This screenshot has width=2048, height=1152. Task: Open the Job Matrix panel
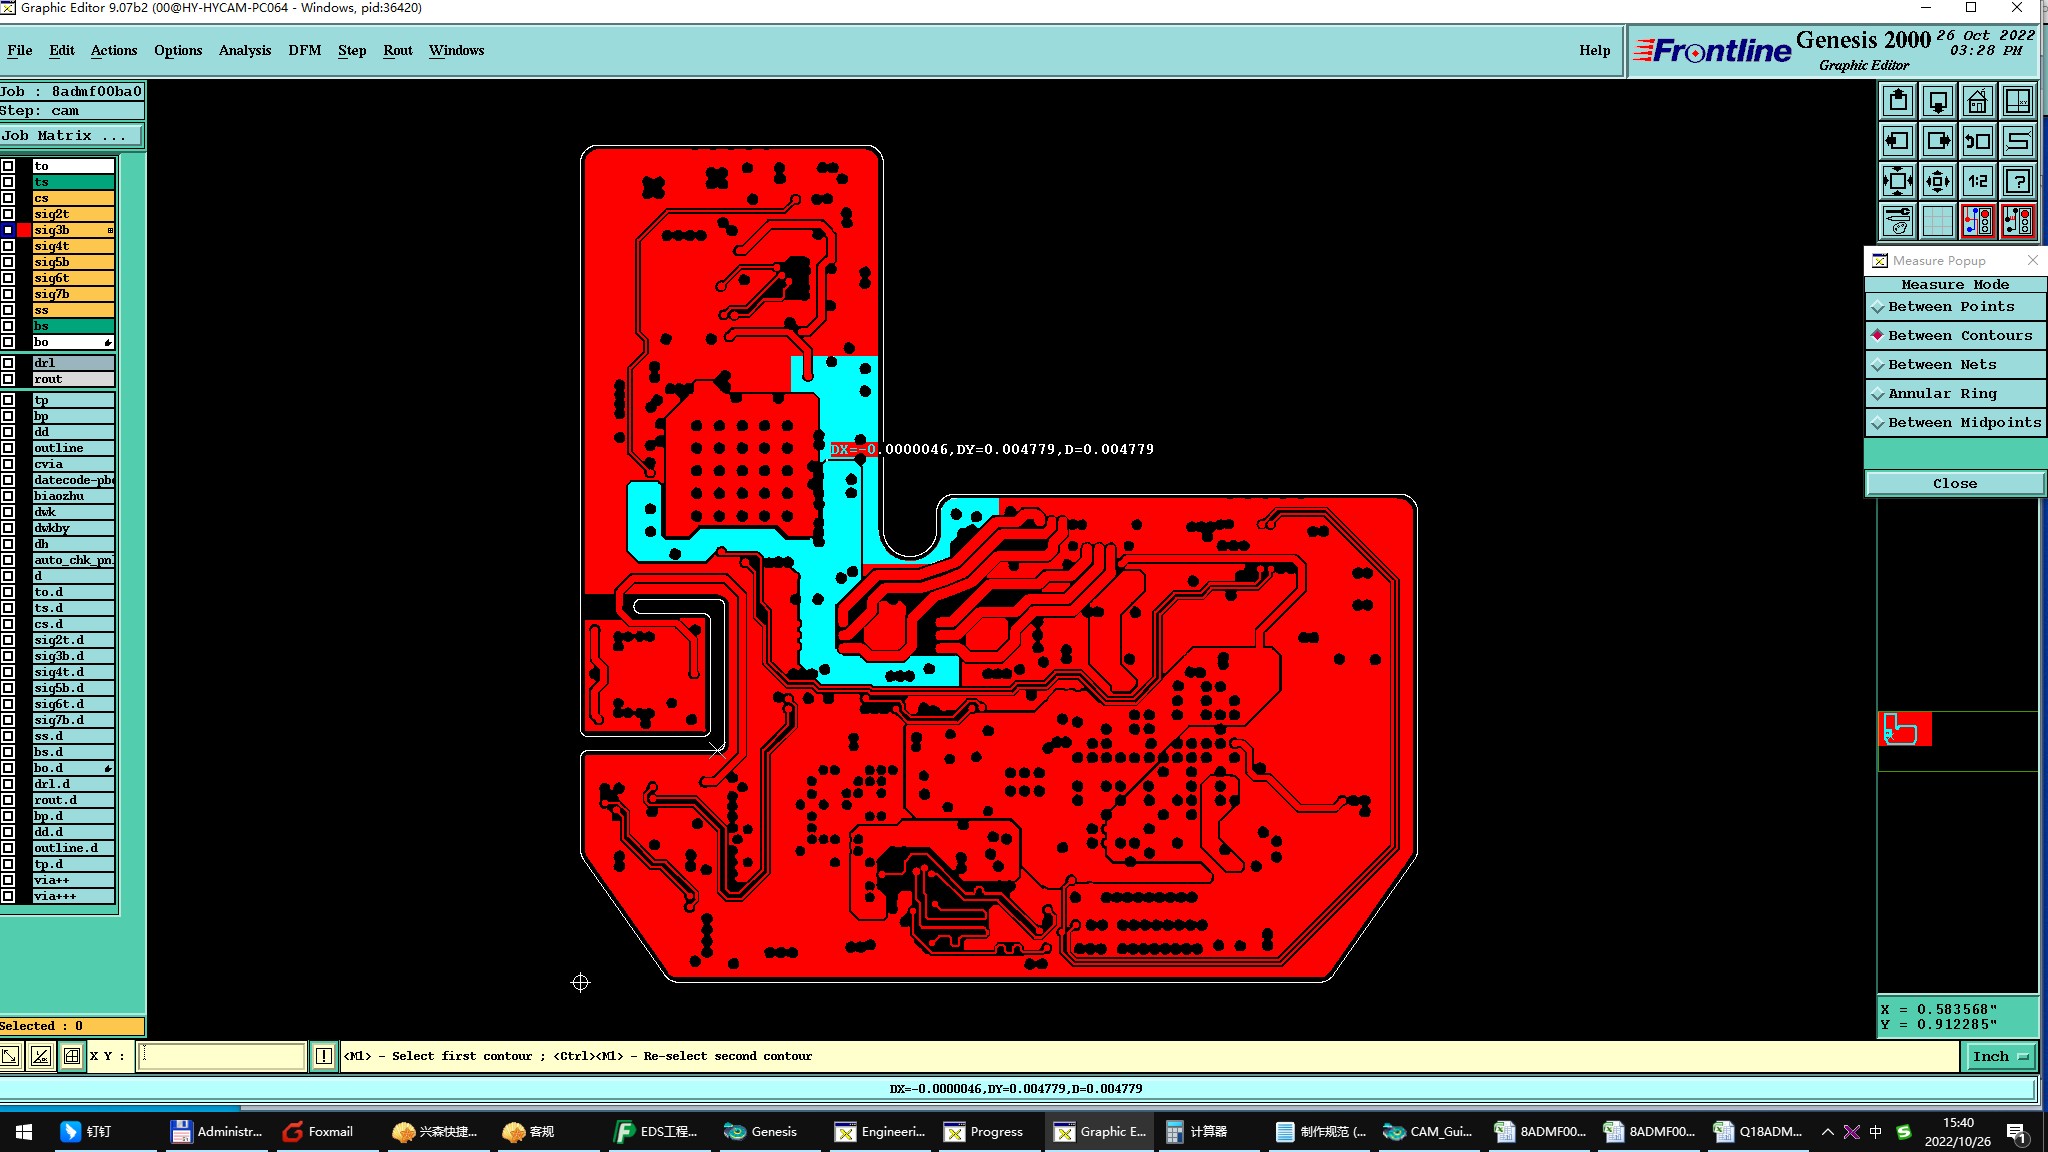(72, 136)
